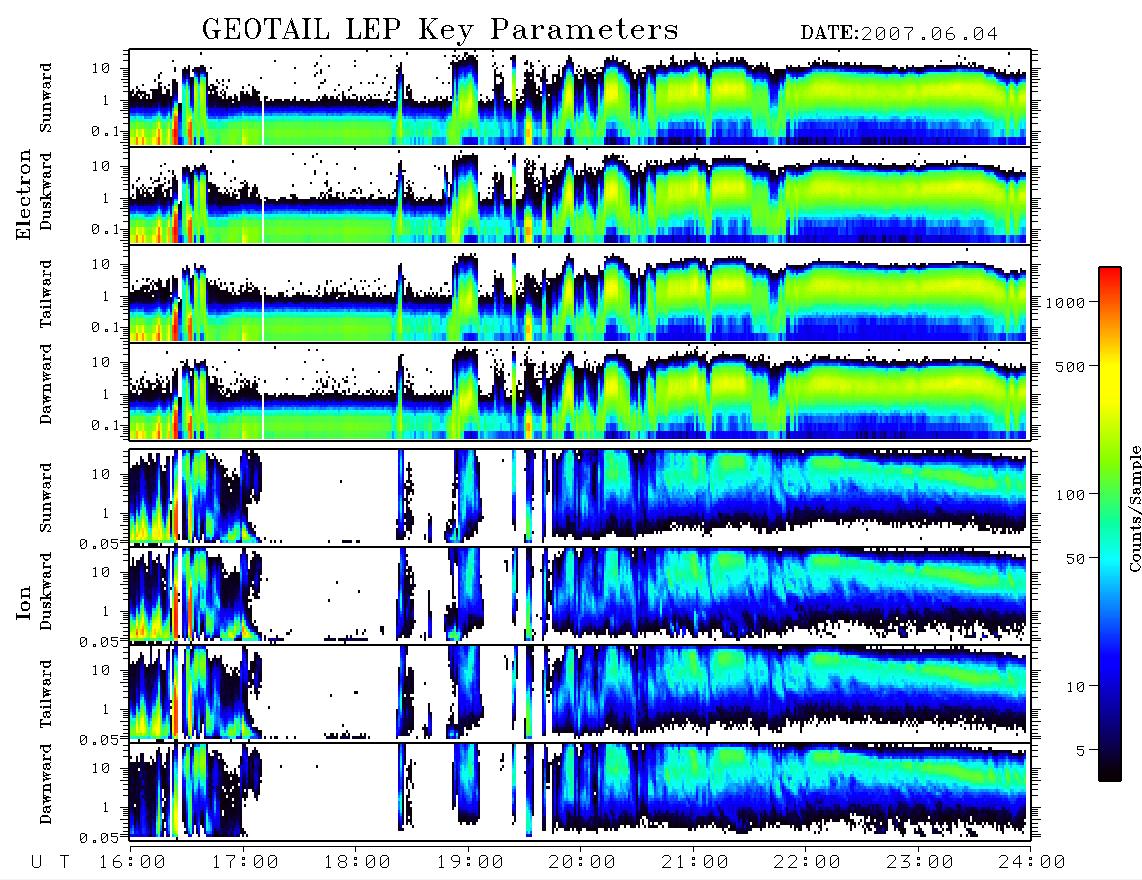Viewport: 1142px width, 880px height.
Task: Click the Electron Duskward panel label
Action: coord(46,191)
